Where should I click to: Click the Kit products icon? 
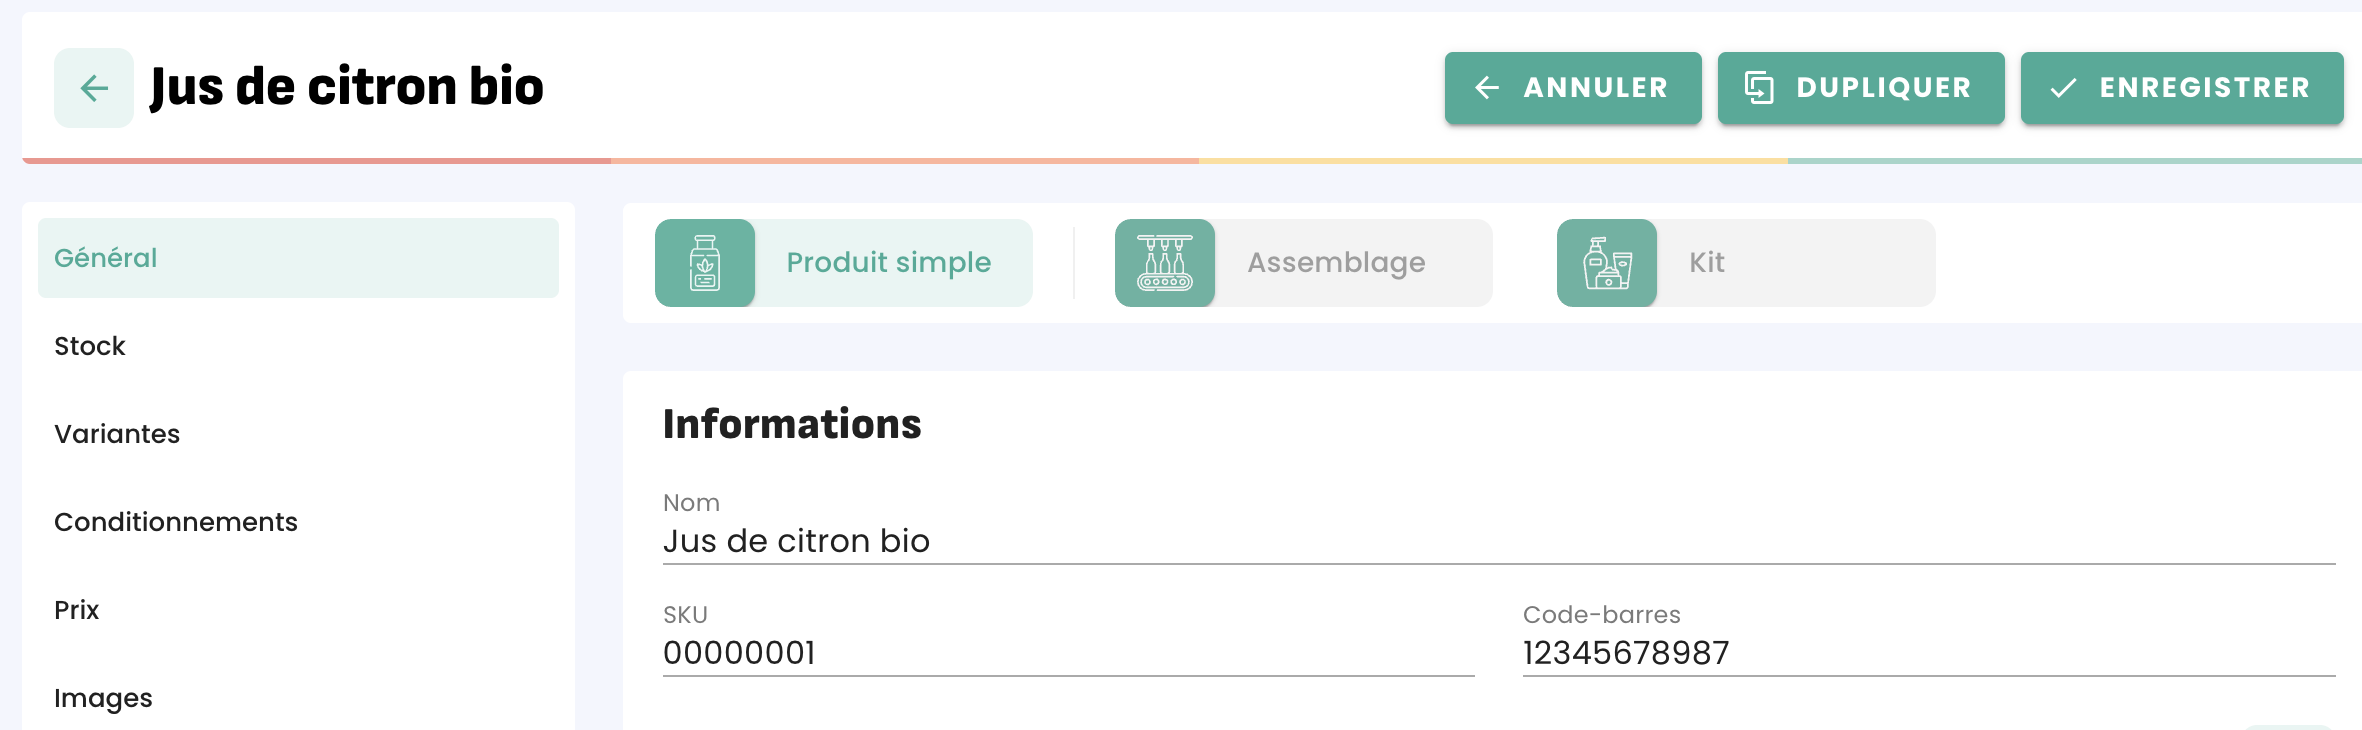click(x=1607, y=263)
